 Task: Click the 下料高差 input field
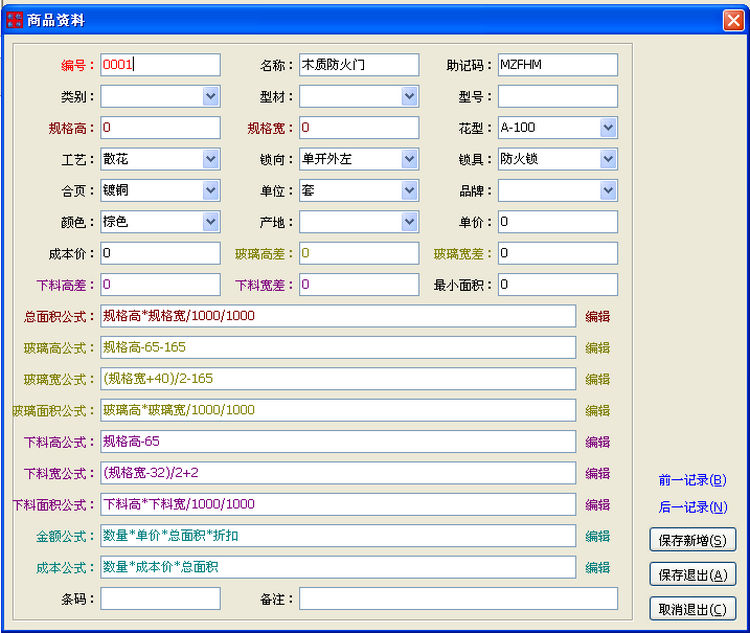[x=160, y=285]
